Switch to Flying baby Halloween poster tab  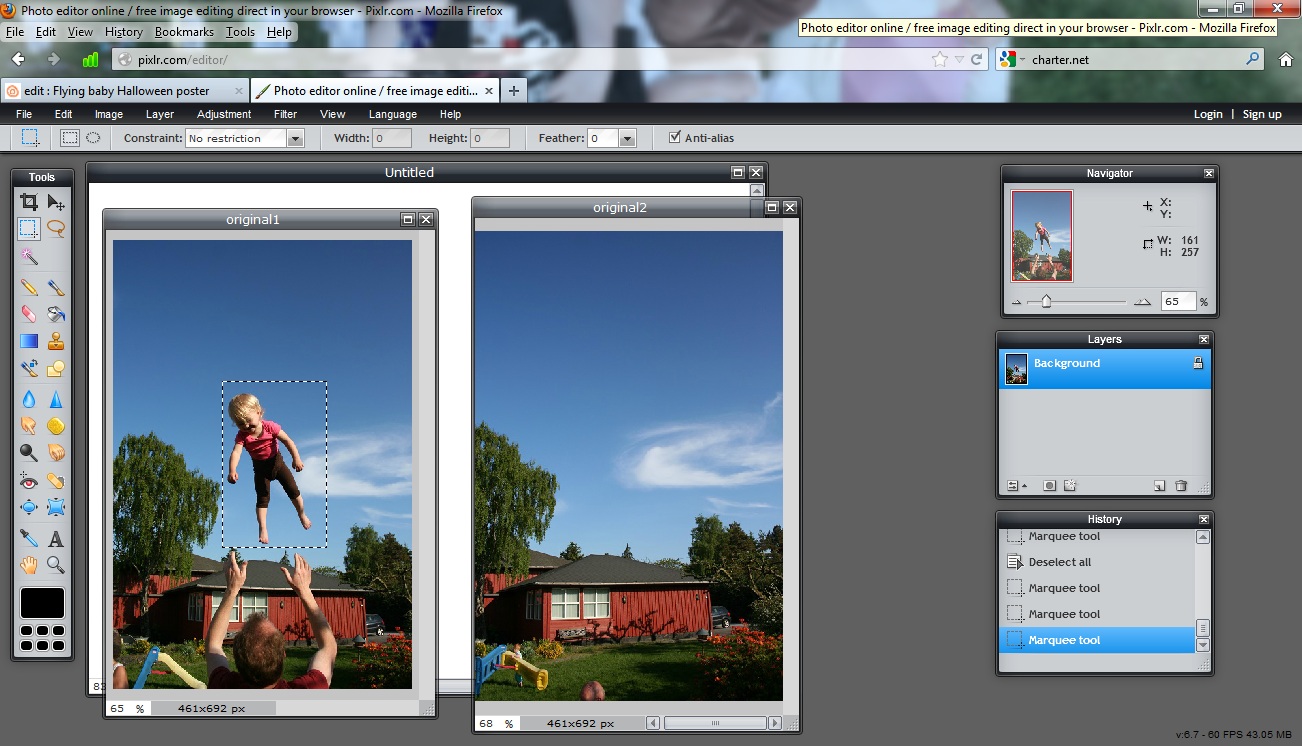(124, 90)
